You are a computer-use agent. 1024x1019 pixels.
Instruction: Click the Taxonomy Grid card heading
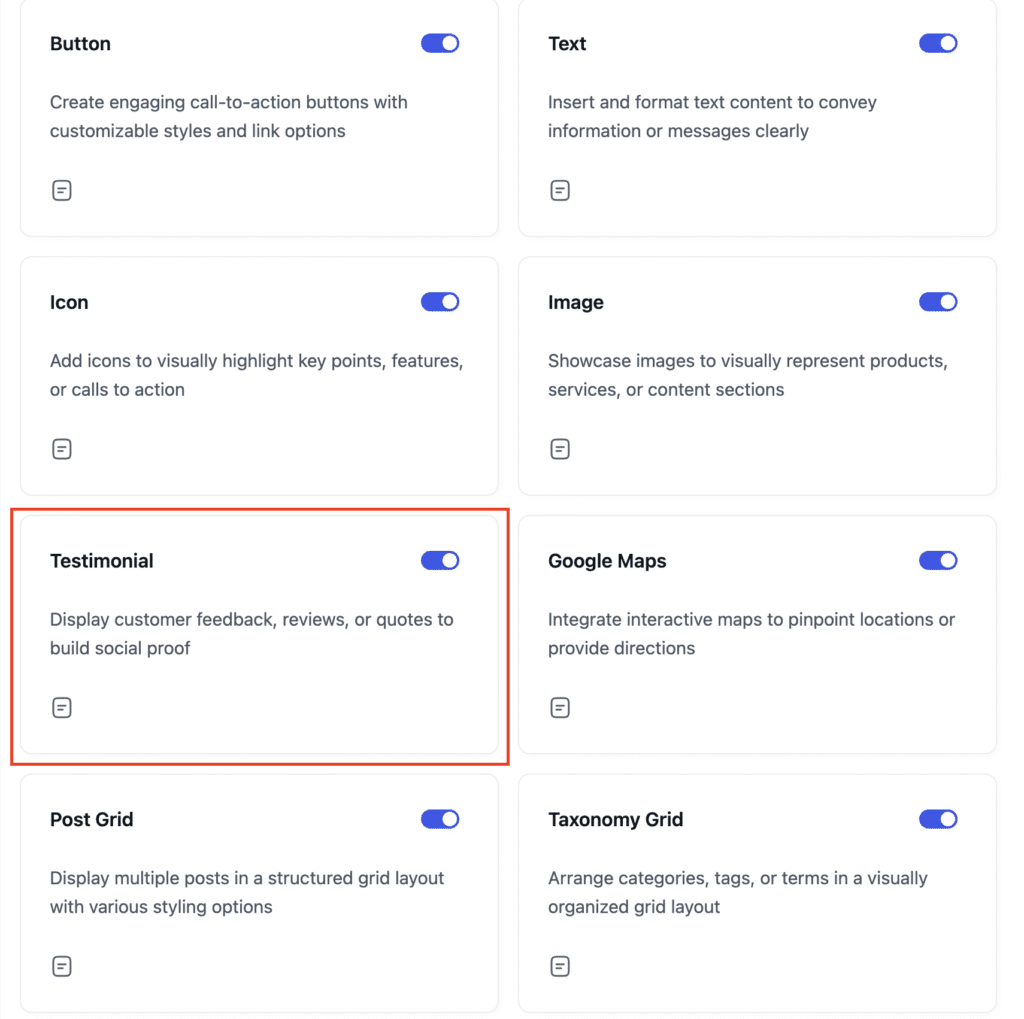tap(615, 820)
